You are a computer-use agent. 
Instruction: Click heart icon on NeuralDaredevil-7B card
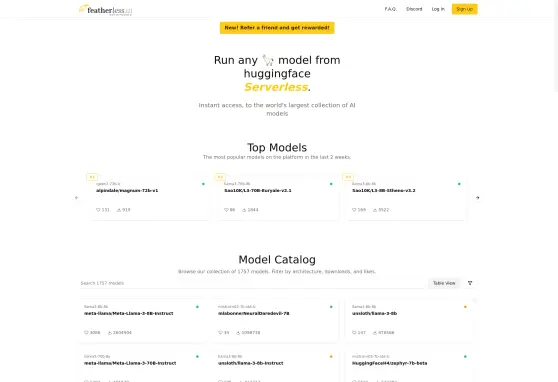coord(220,333)
